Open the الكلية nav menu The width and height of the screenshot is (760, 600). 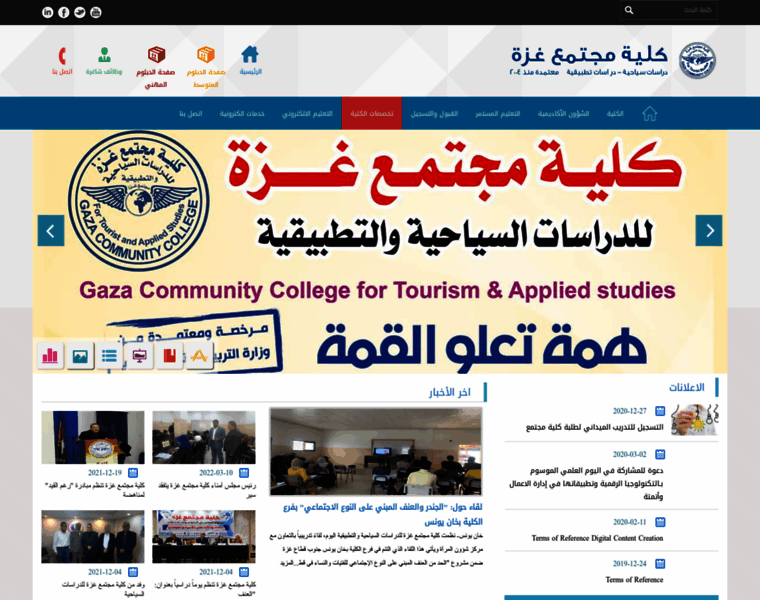click(615, 114)
